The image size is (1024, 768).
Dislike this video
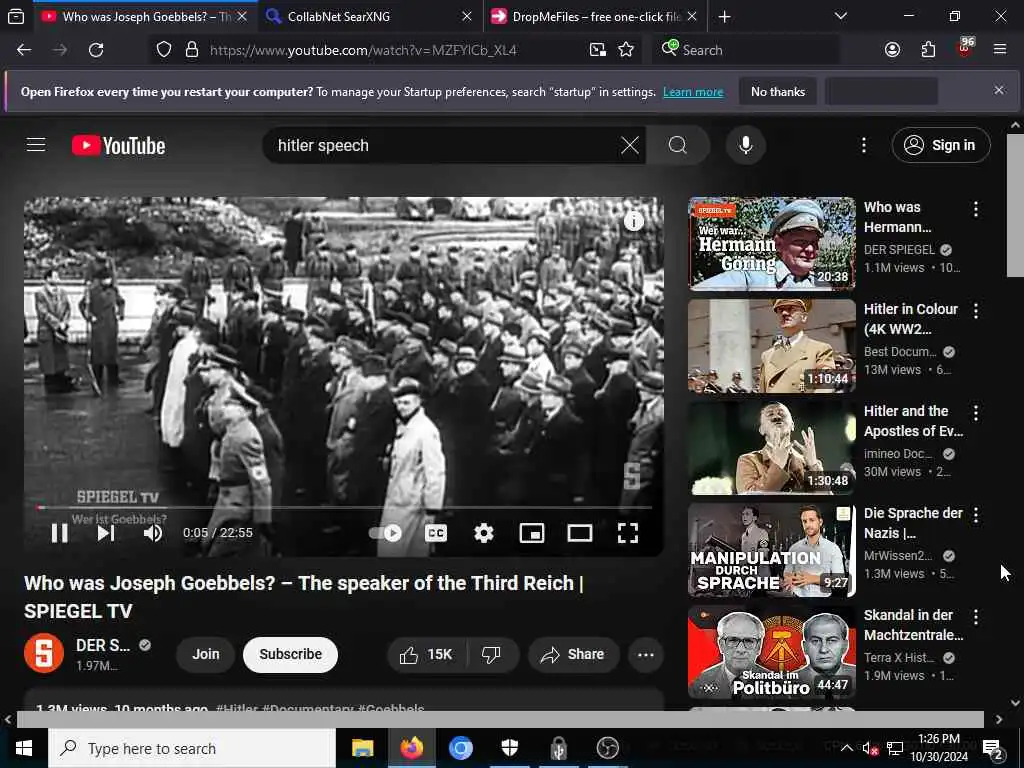click(x=491, y=654)
